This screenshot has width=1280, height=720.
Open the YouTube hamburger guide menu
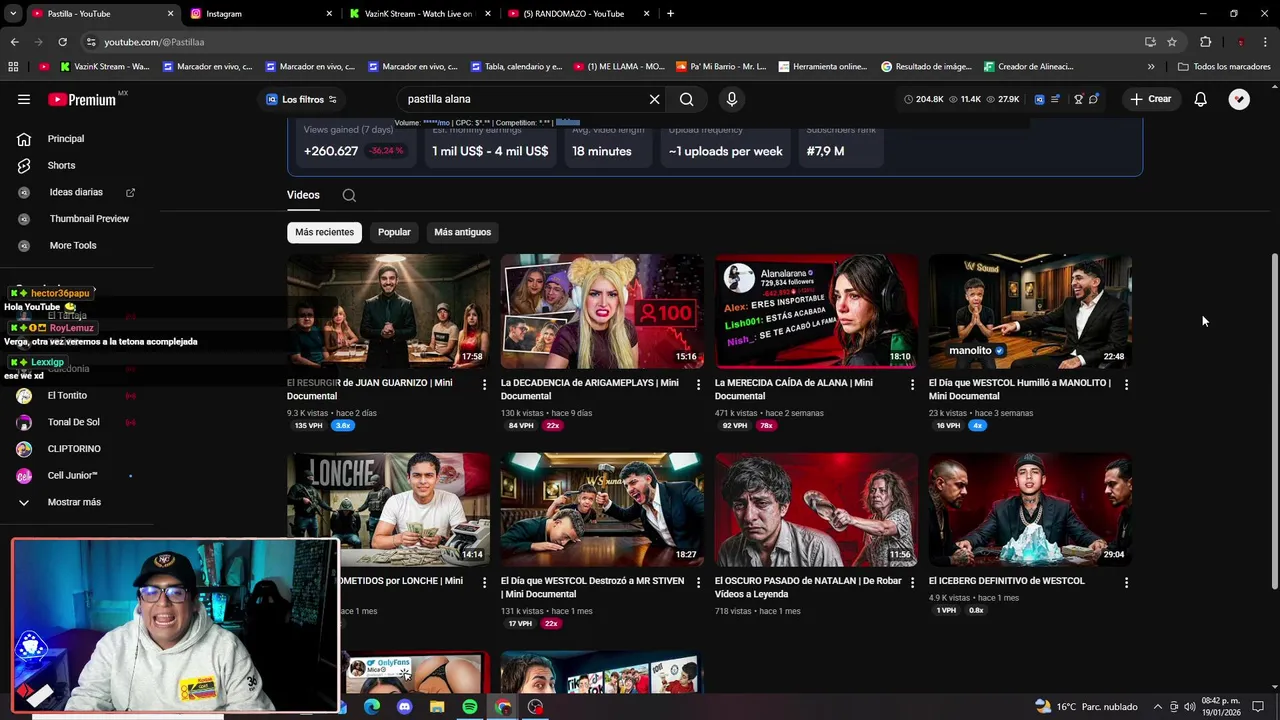[x=24, y=99]
